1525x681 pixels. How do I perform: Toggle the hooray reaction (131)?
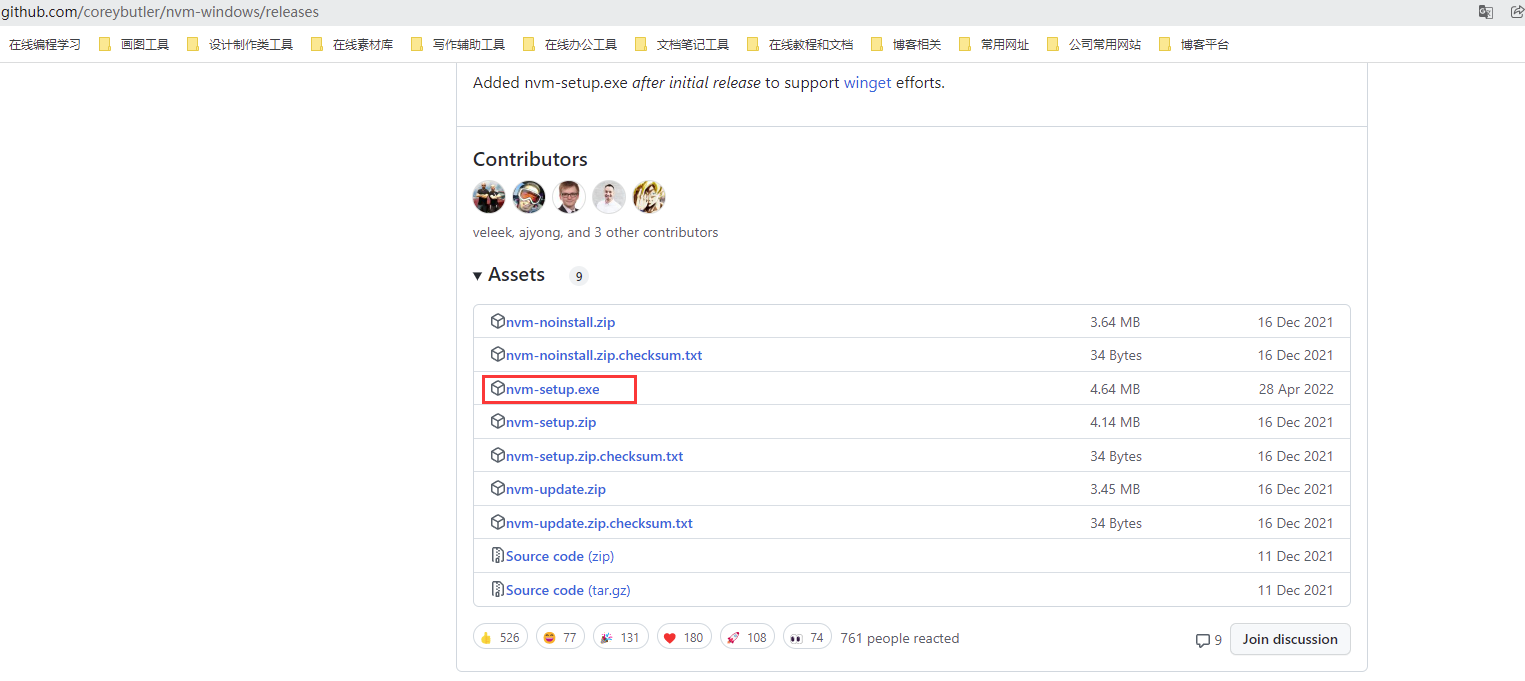[x=620, y=637]
